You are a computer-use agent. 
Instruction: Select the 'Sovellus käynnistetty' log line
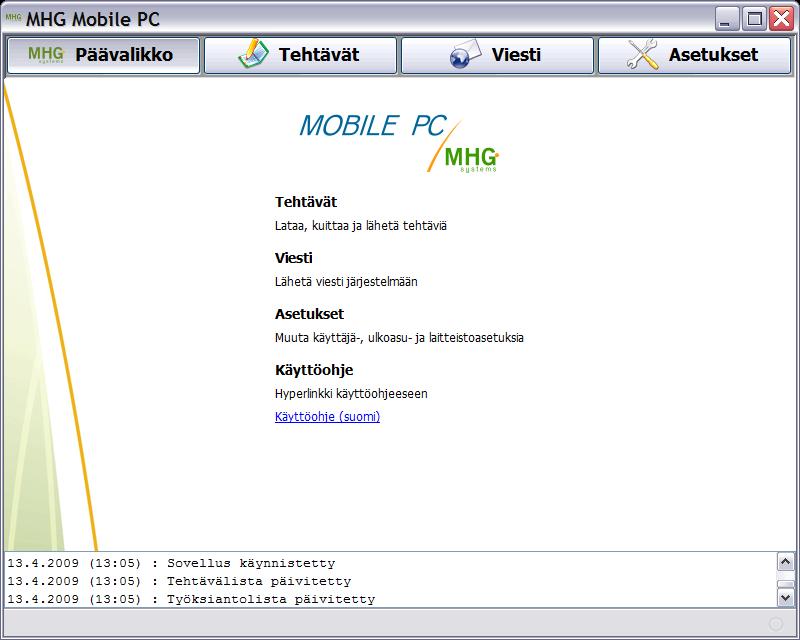coord(171,563)
